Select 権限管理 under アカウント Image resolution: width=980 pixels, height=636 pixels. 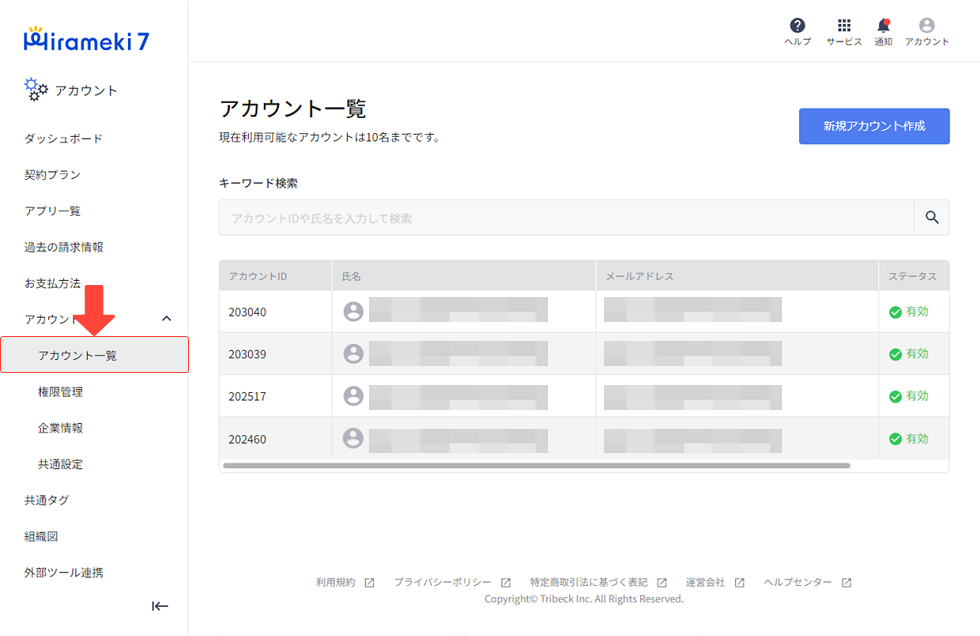(x=63, y=391)
